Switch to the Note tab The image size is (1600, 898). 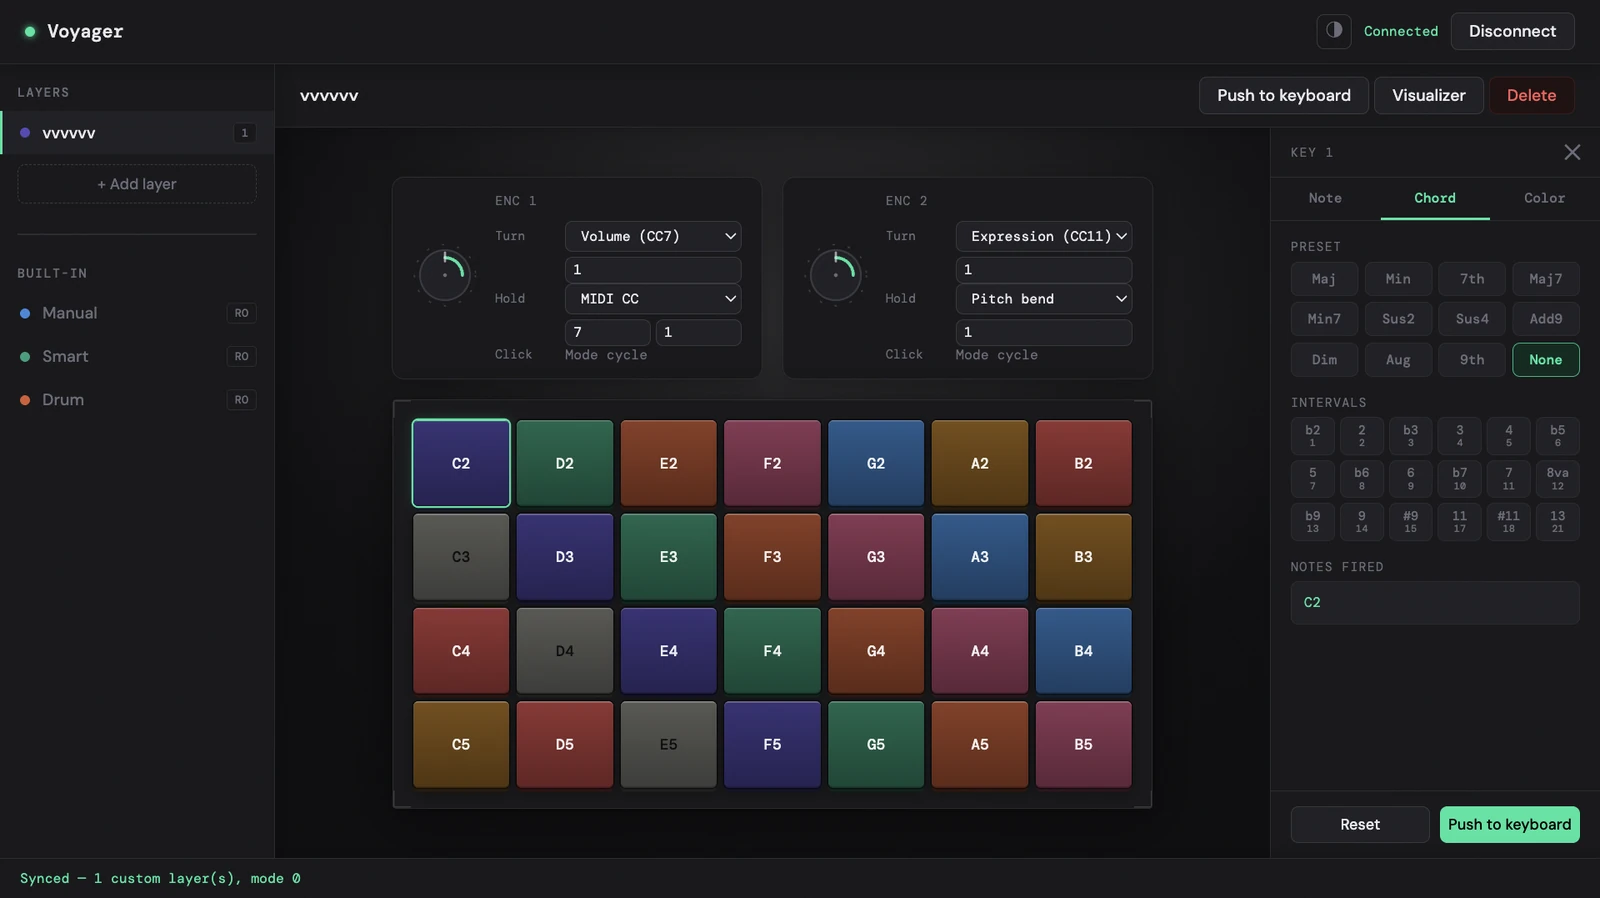pos(1325,198)
